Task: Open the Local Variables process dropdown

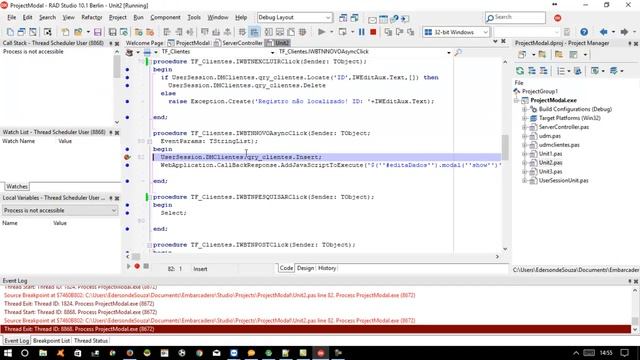Action: point(113,210)
